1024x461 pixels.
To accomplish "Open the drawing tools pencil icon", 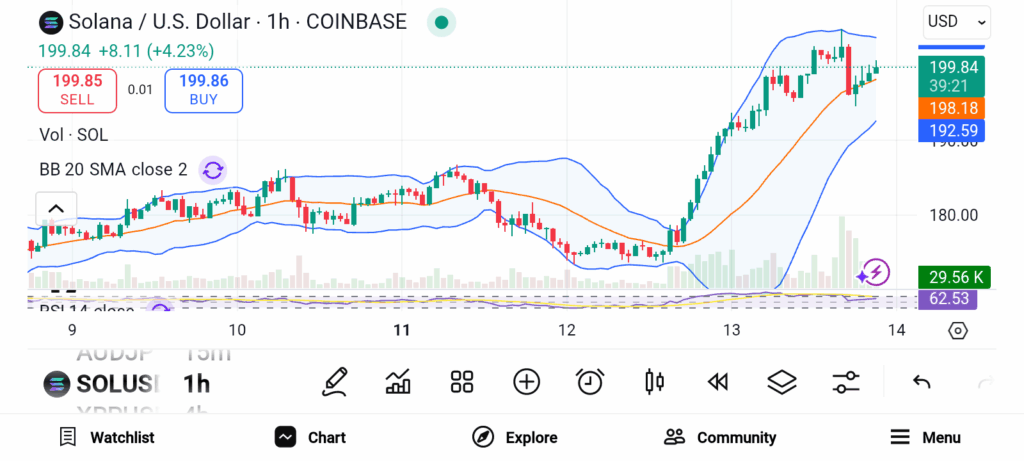I will point(336,381).
